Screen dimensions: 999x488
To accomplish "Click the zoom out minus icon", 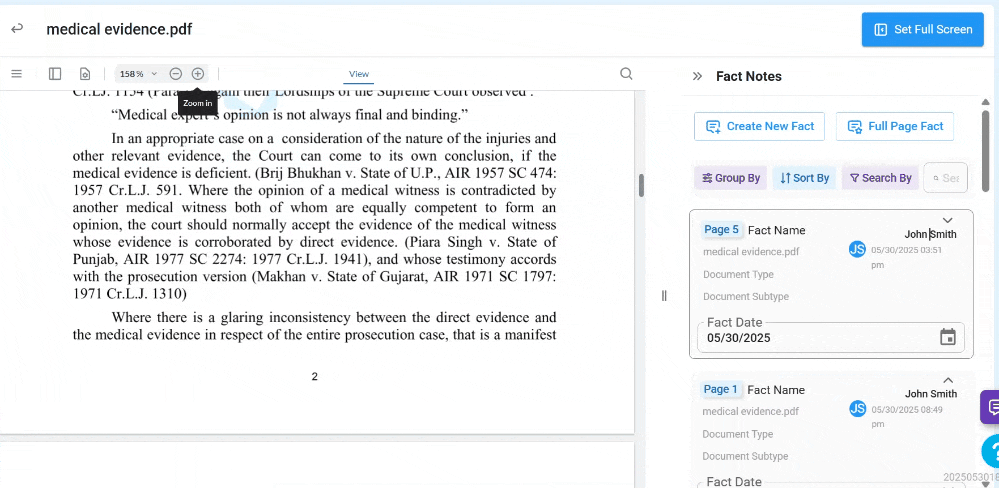I will 176,74.
